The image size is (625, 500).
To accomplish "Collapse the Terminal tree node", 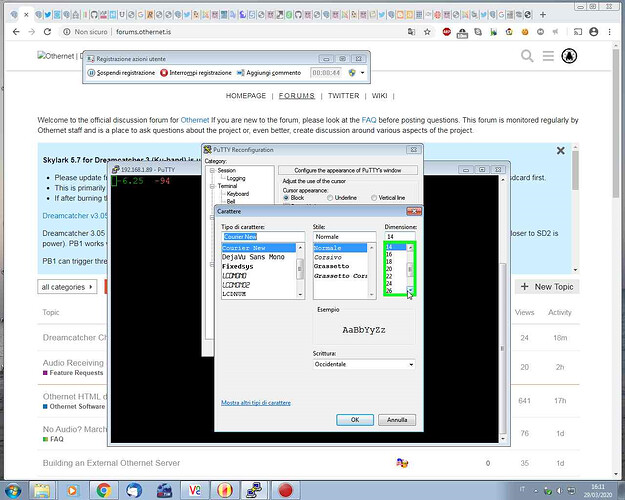I will coord(212,186).
